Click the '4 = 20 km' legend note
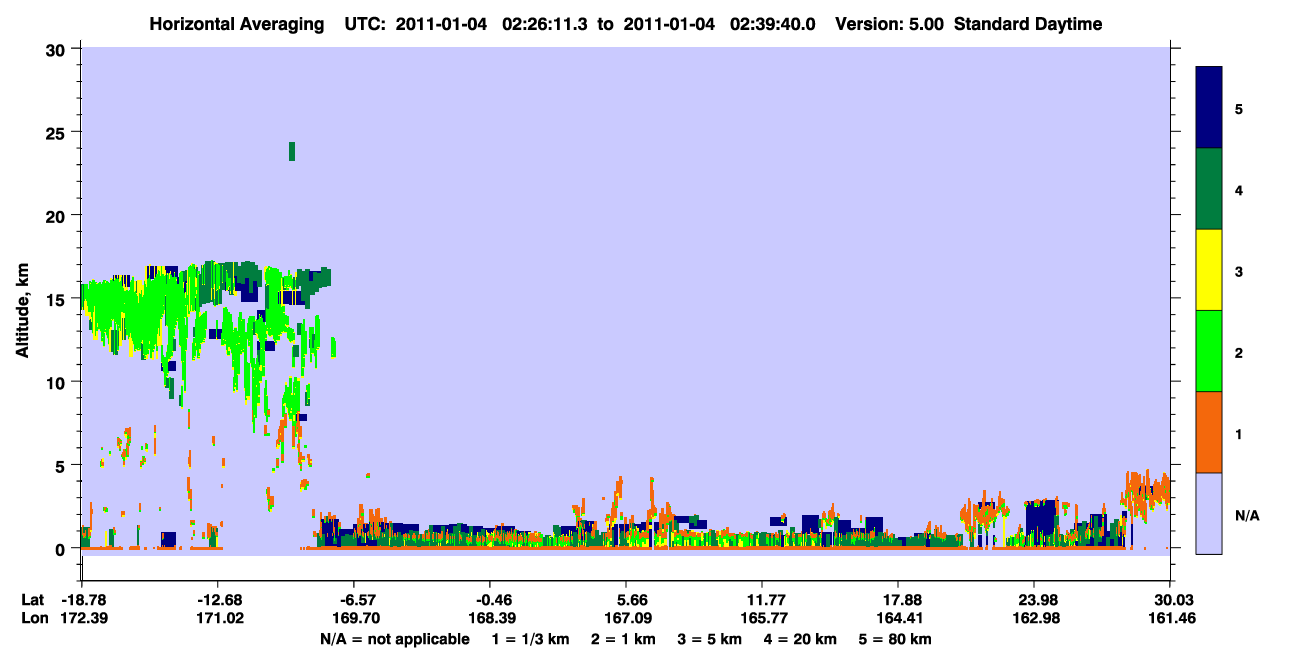1300x667 pixels. pos(802,639)
